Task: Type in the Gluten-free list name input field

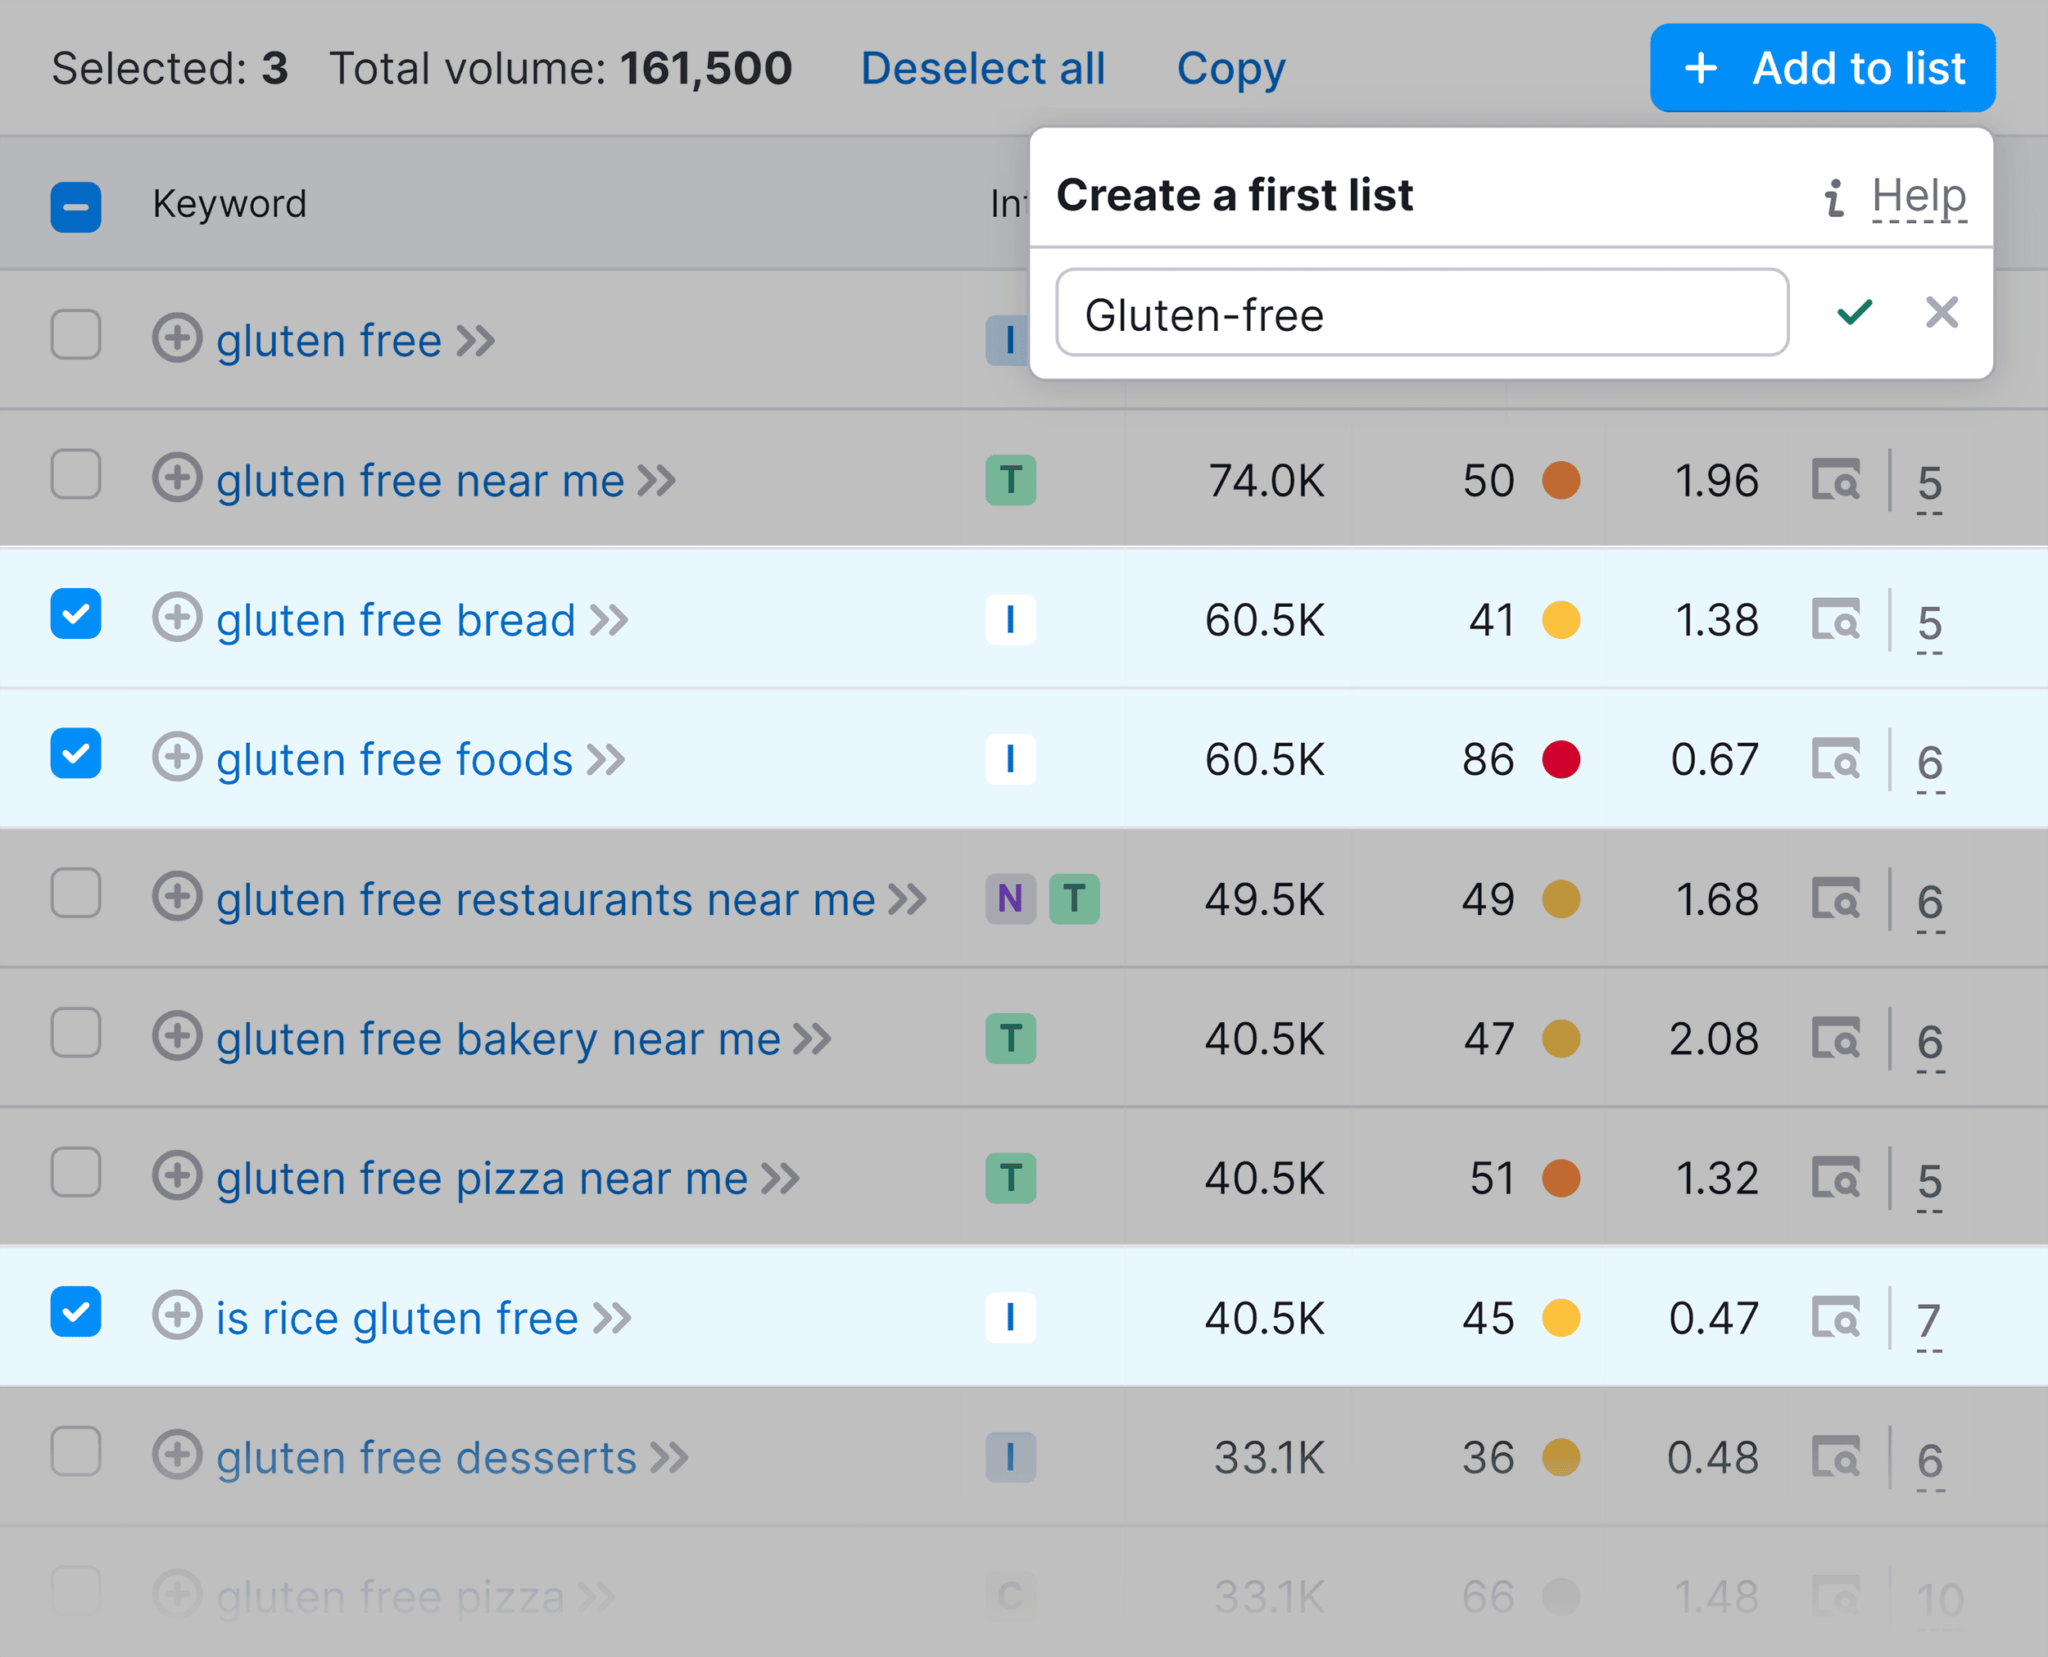Action: coord(1421,311)
